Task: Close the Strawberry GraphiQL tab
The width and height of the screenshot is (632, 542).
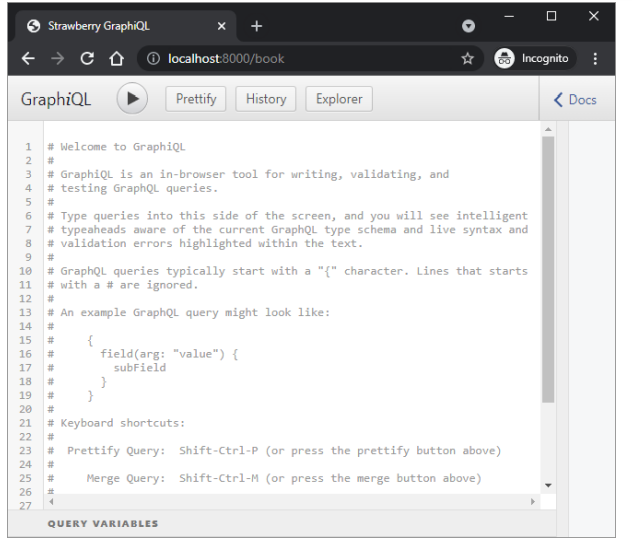Action: tap(222, 26)
